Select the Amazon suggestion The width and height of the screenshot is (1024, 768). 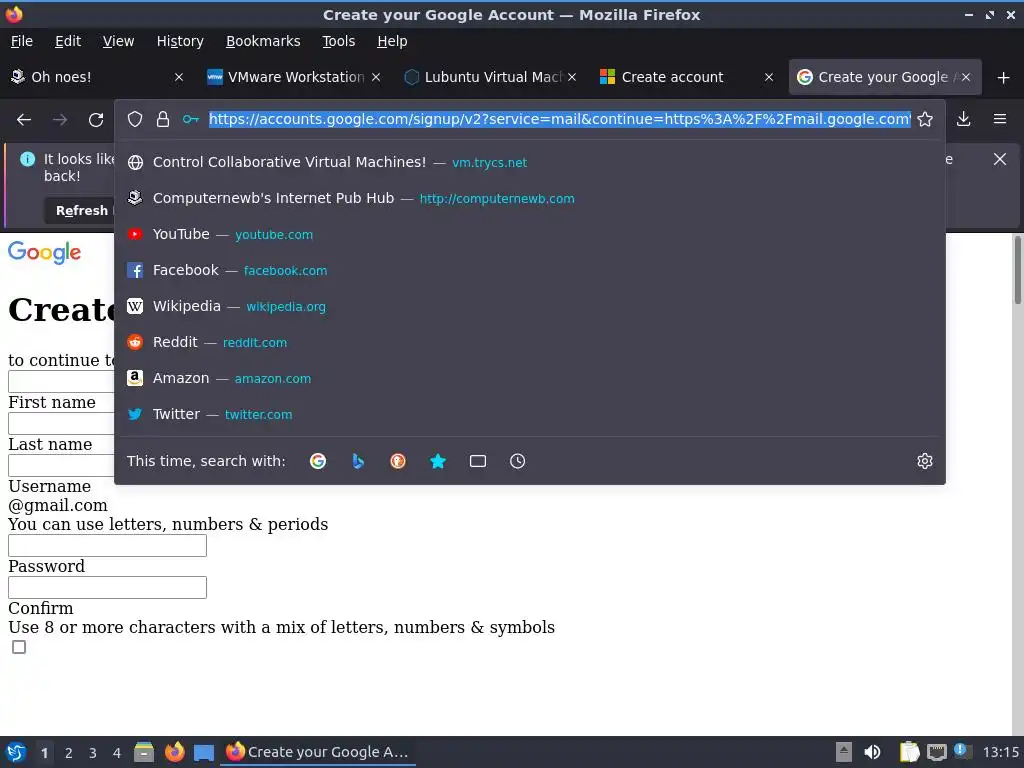530,378
